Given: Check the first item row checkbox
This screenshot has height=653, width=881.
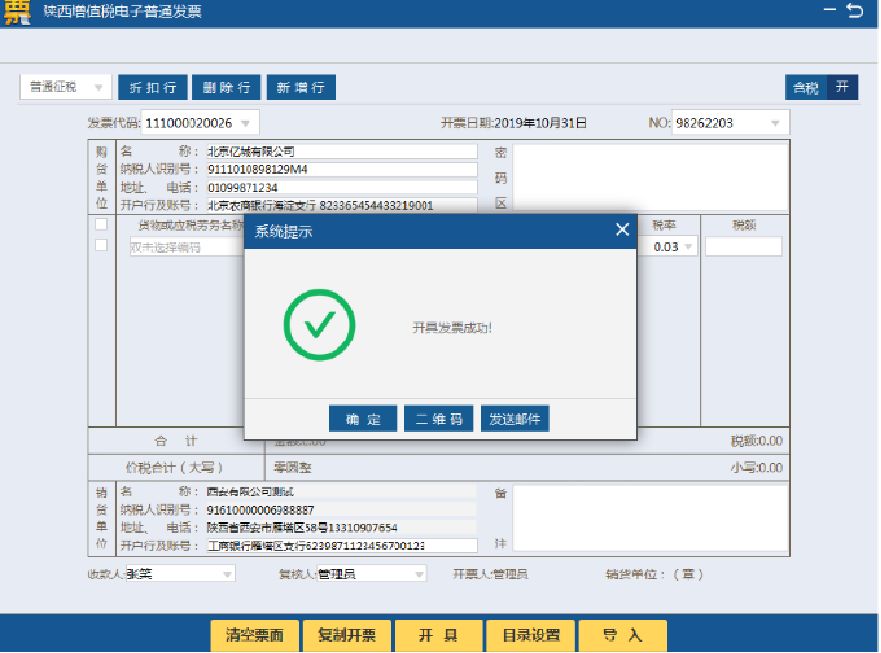Looking at the screenshot, I should click(x=101, y=246).
